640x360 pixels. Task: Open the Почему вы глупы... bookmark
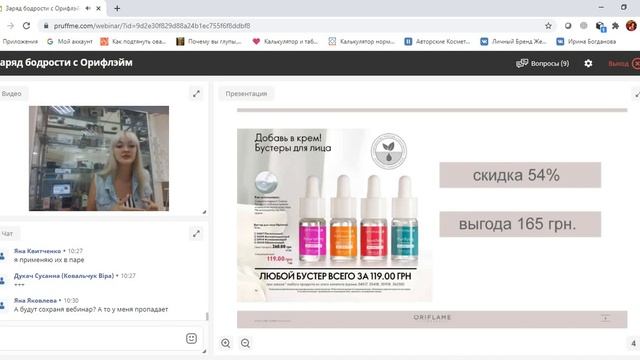(x=209, y=42)
